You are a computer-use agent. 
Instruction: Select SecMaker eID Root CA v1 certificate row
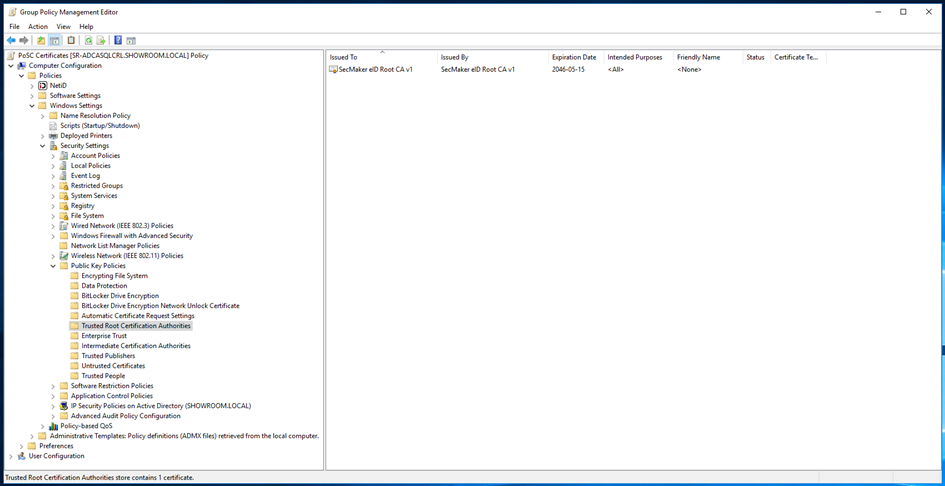376,70
